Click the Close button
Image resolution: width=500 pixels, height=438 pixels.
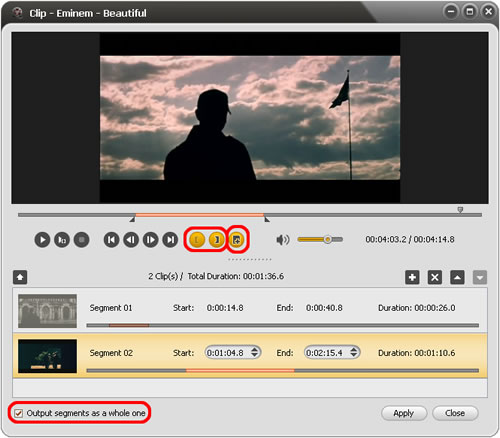coord(455,413)
